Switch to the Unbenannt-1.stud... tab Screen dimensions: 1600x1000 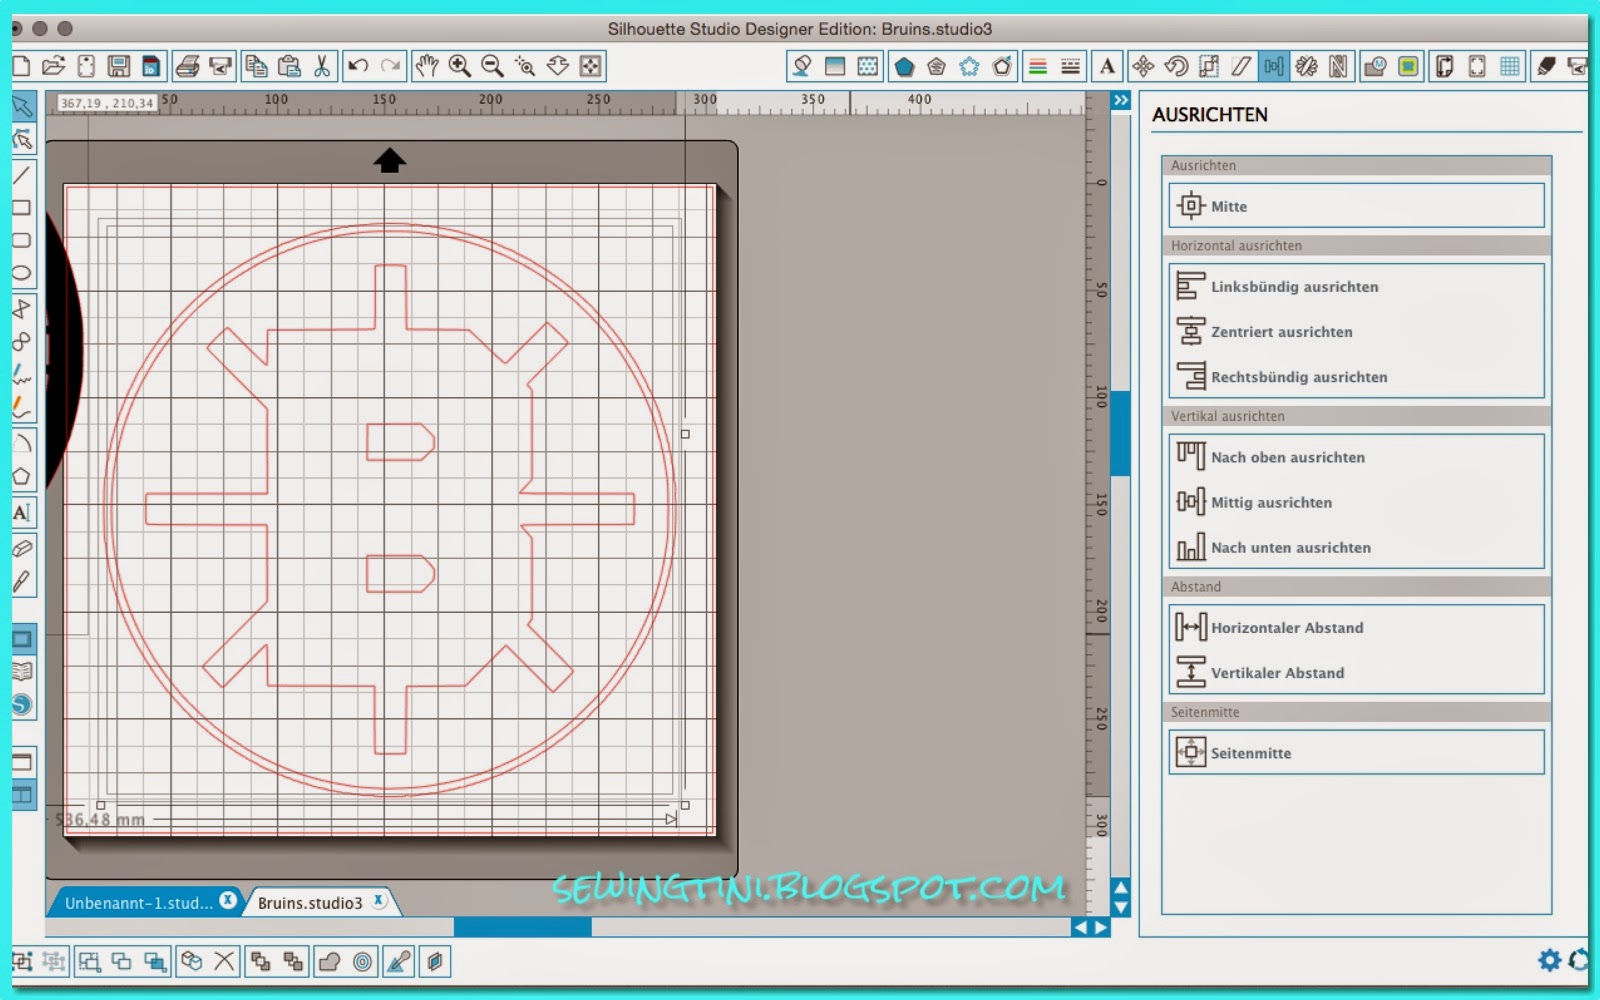click(139, 903)
